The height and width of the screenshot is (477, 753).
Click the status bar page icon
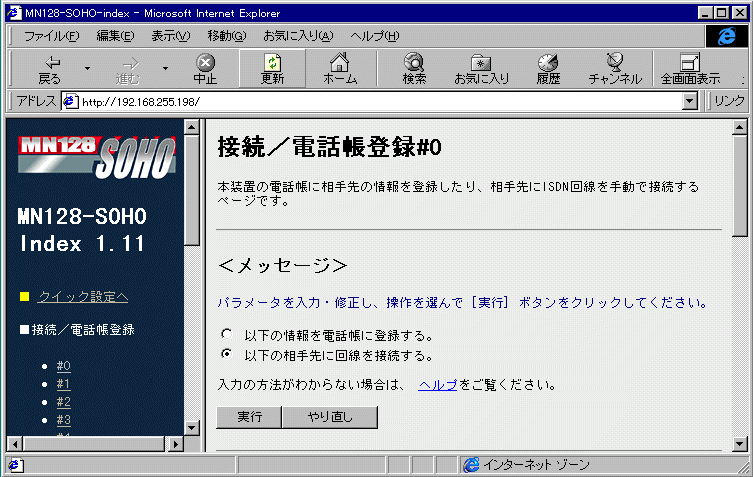click(x=14, y=465)
